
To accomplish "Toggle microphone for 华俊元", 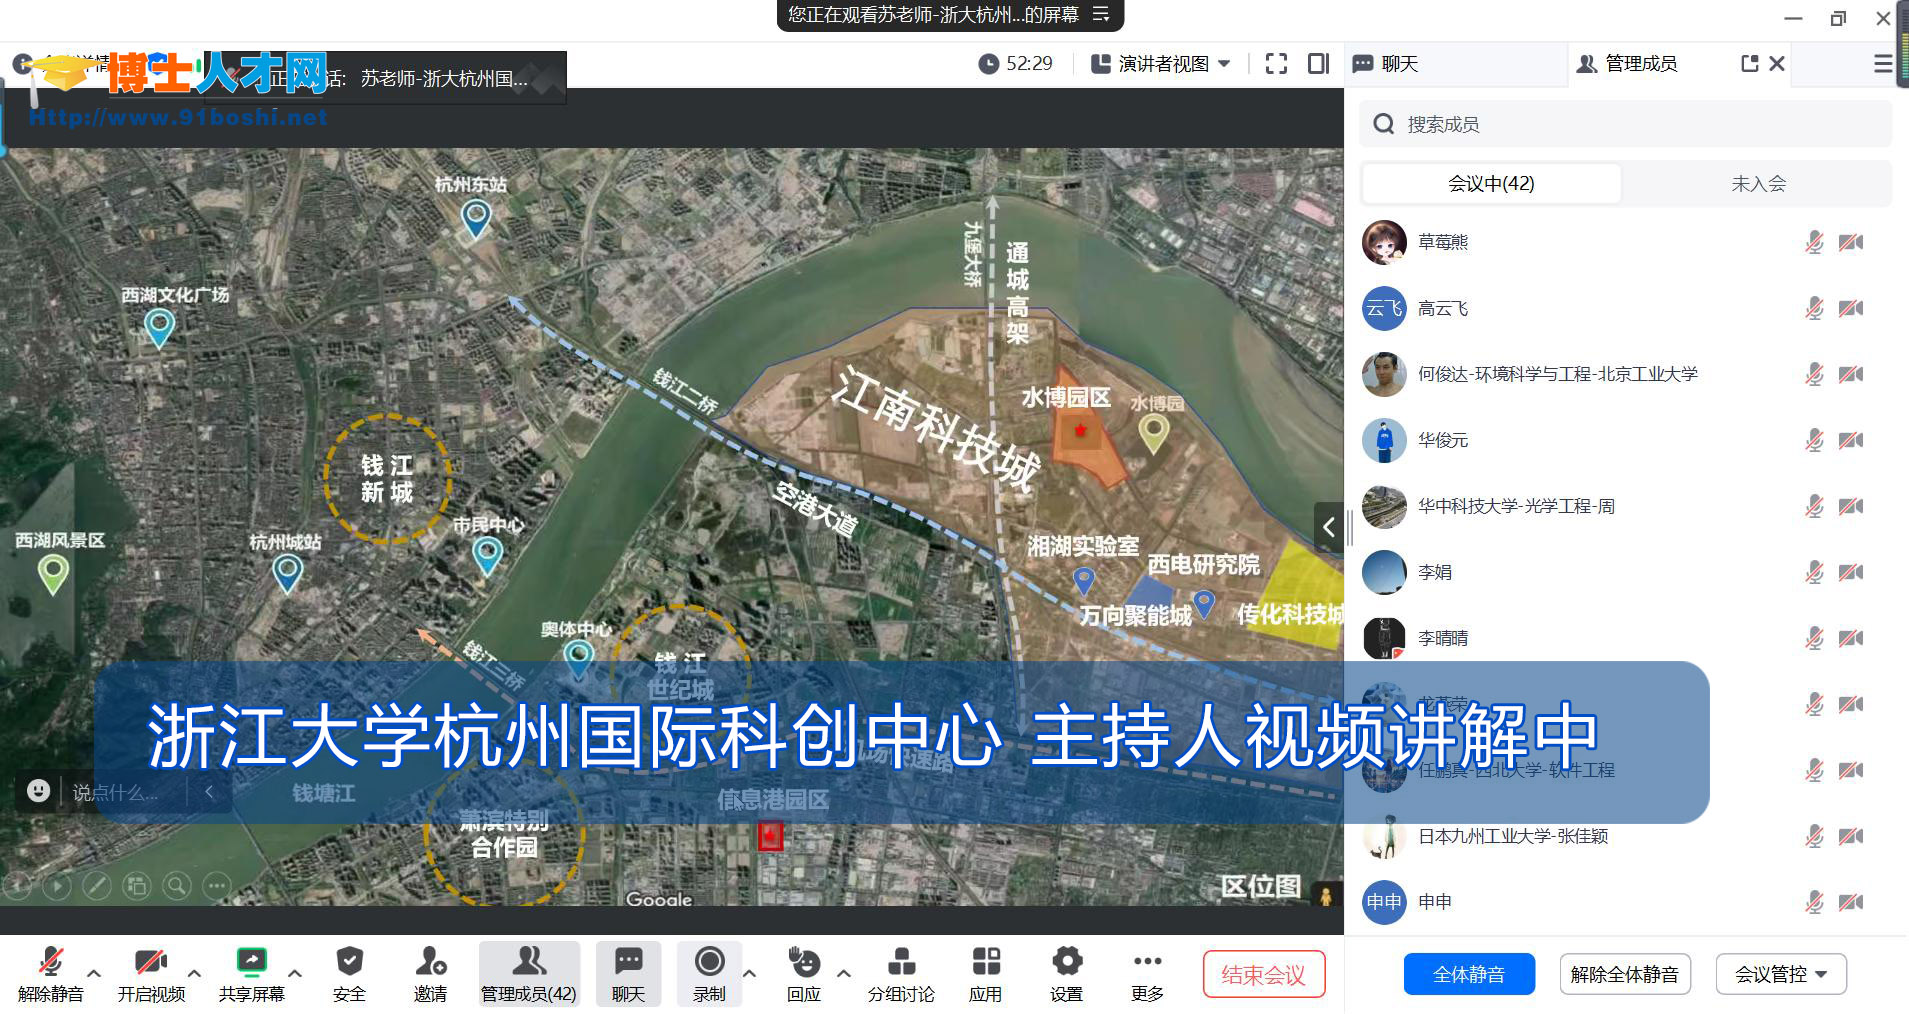I will pos(1814,440).
